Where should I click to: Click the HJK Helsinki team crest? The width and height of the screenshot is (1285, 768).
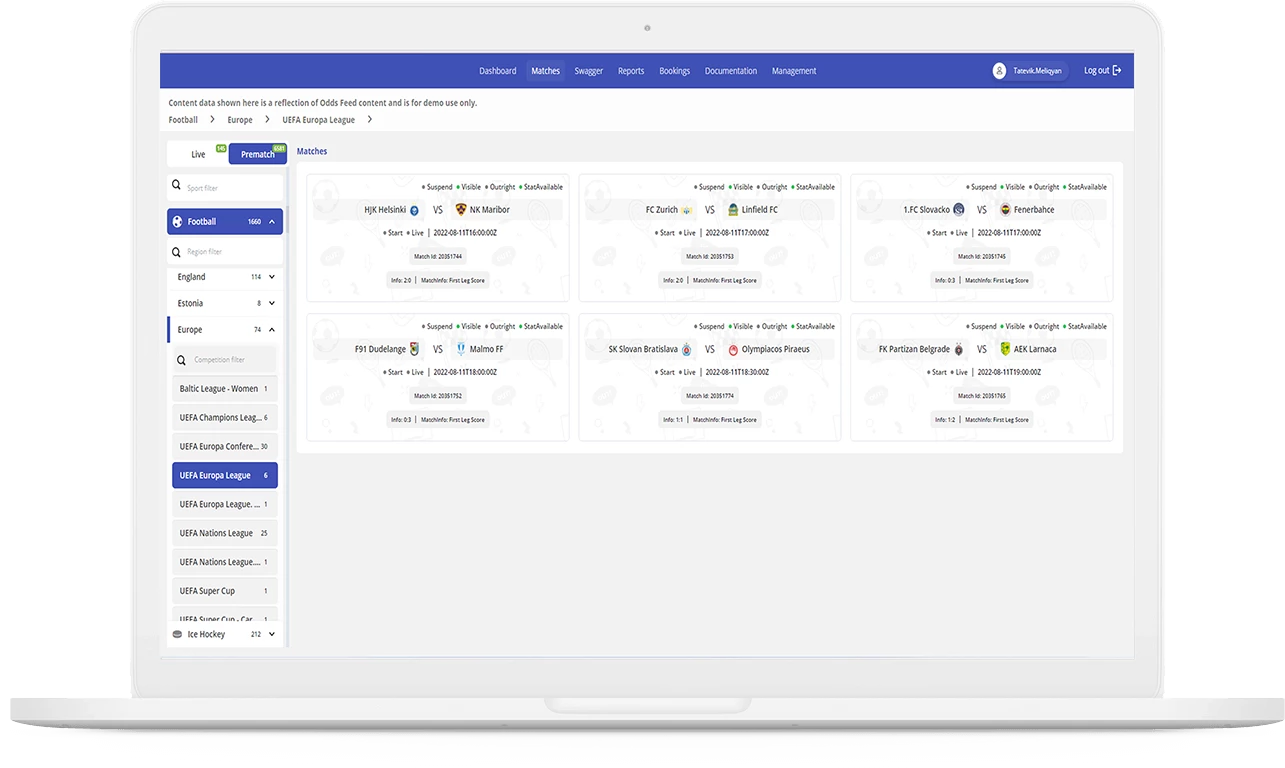point(414,210)
